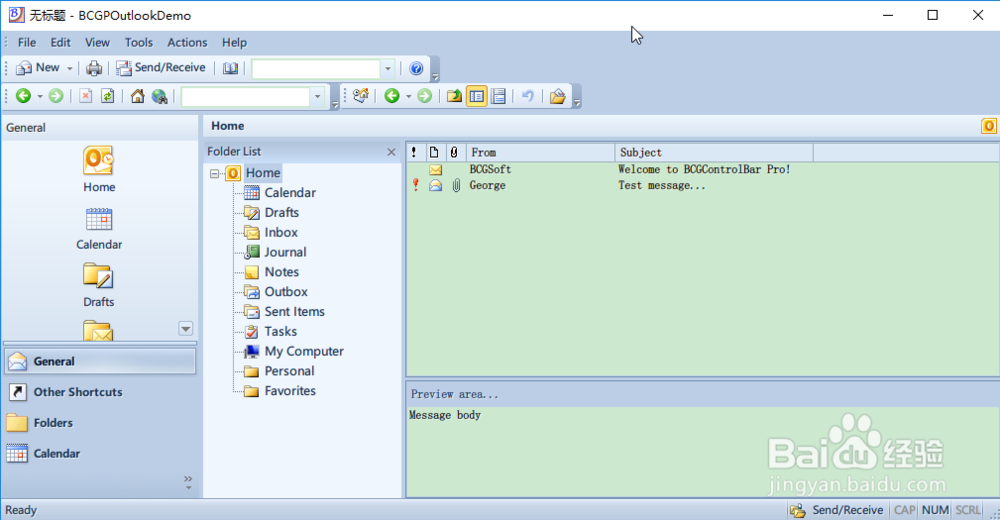Select Calendar in the folder tree

(290, 193)
